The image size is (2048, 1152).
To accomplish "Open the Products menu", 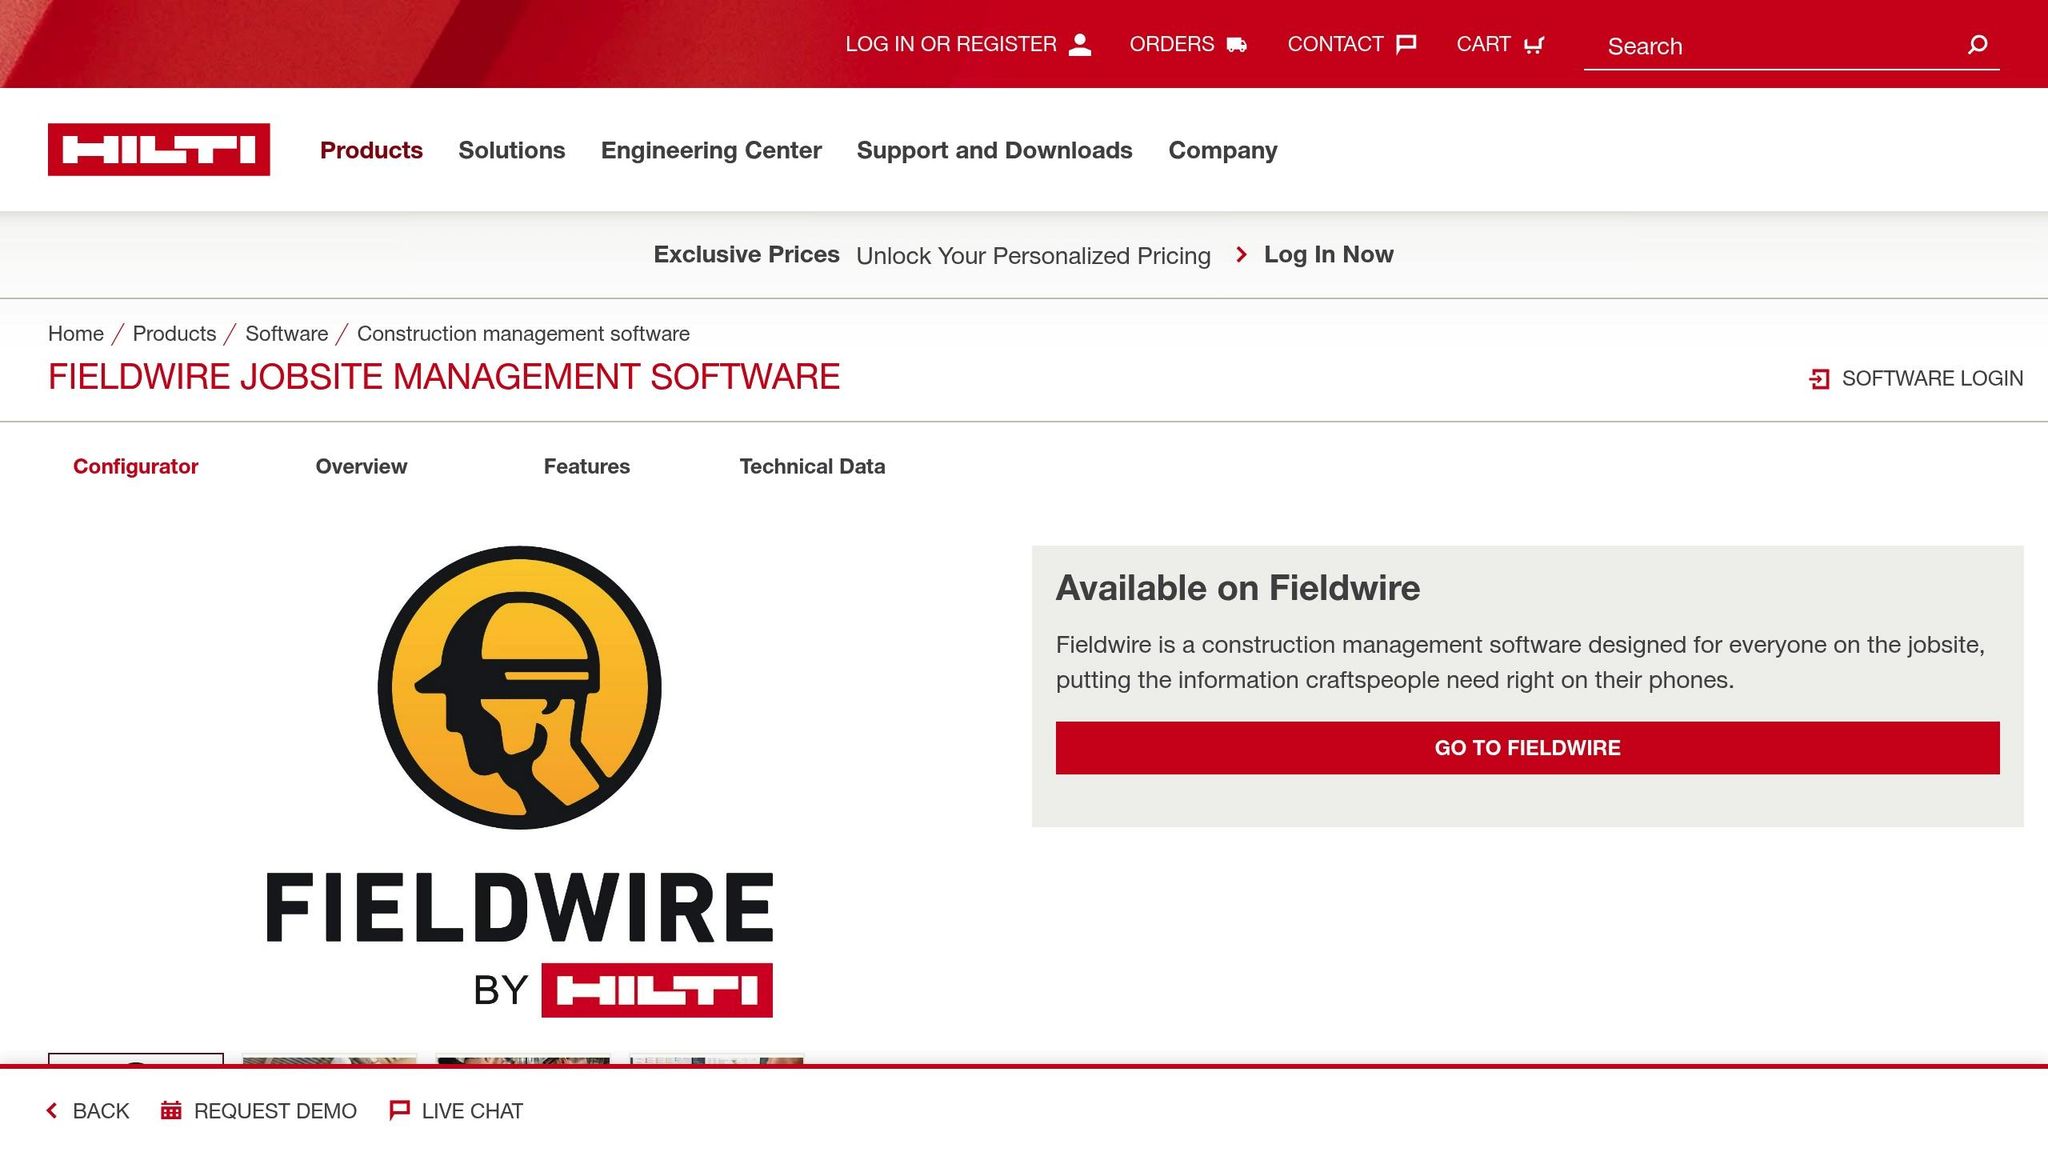I will 371,150.
